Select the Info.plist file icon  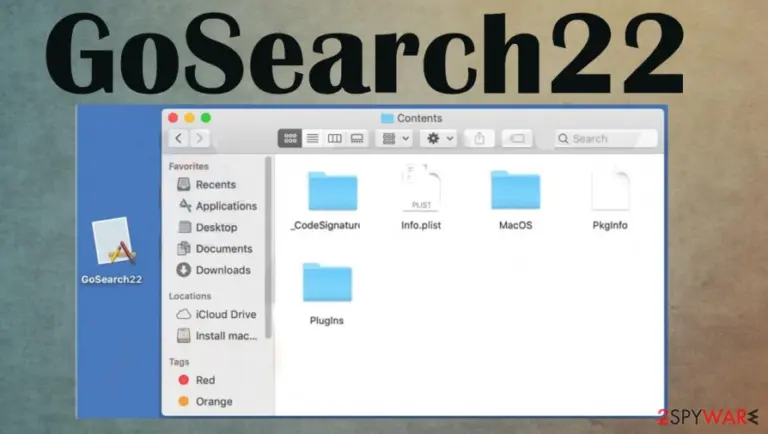[421, 188]
